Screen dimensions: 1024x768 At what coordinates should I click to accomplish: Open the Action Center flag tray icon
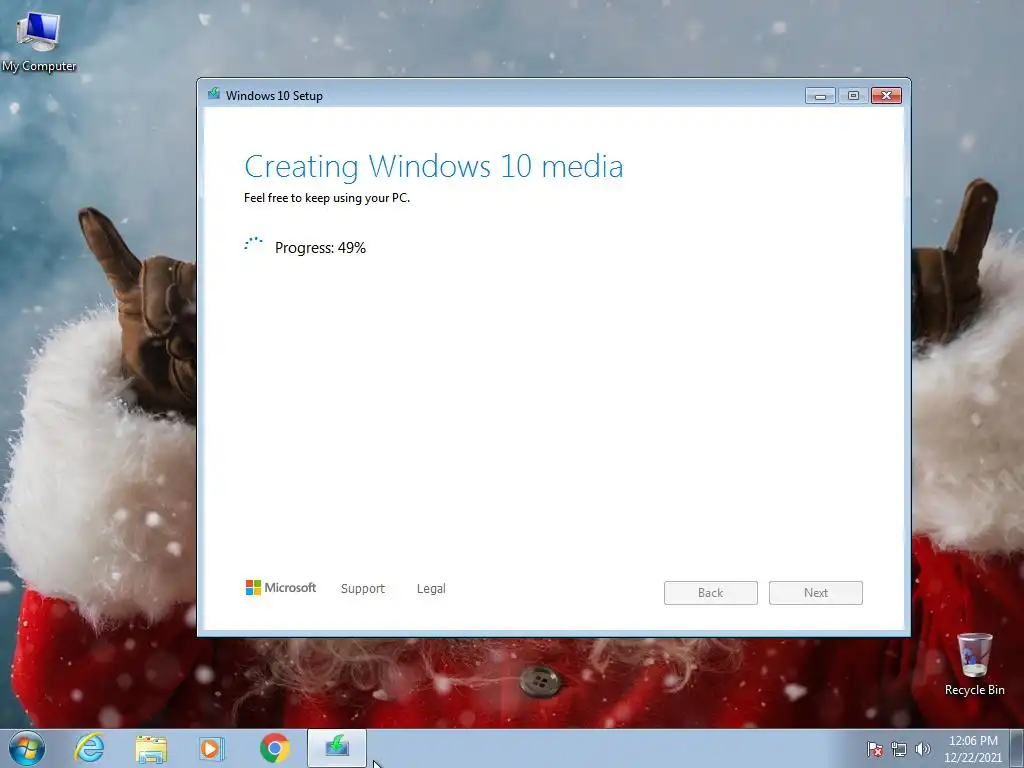click(875, 749)
